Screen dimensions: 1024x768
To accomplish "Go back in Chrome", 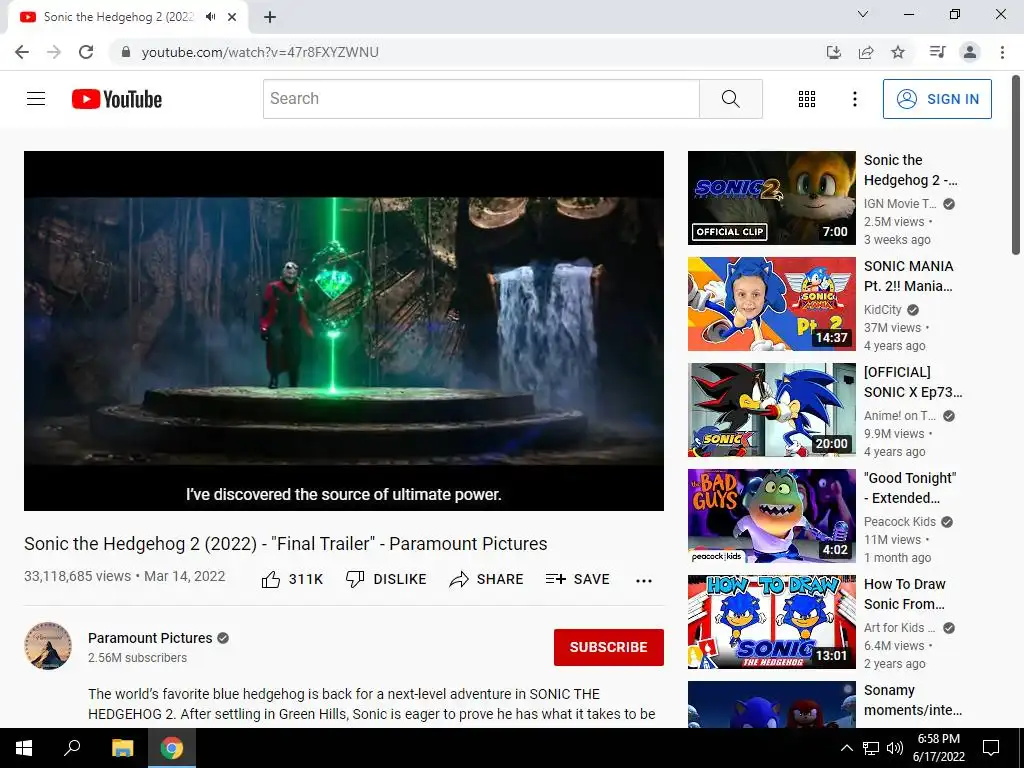I will click(22, 52).
